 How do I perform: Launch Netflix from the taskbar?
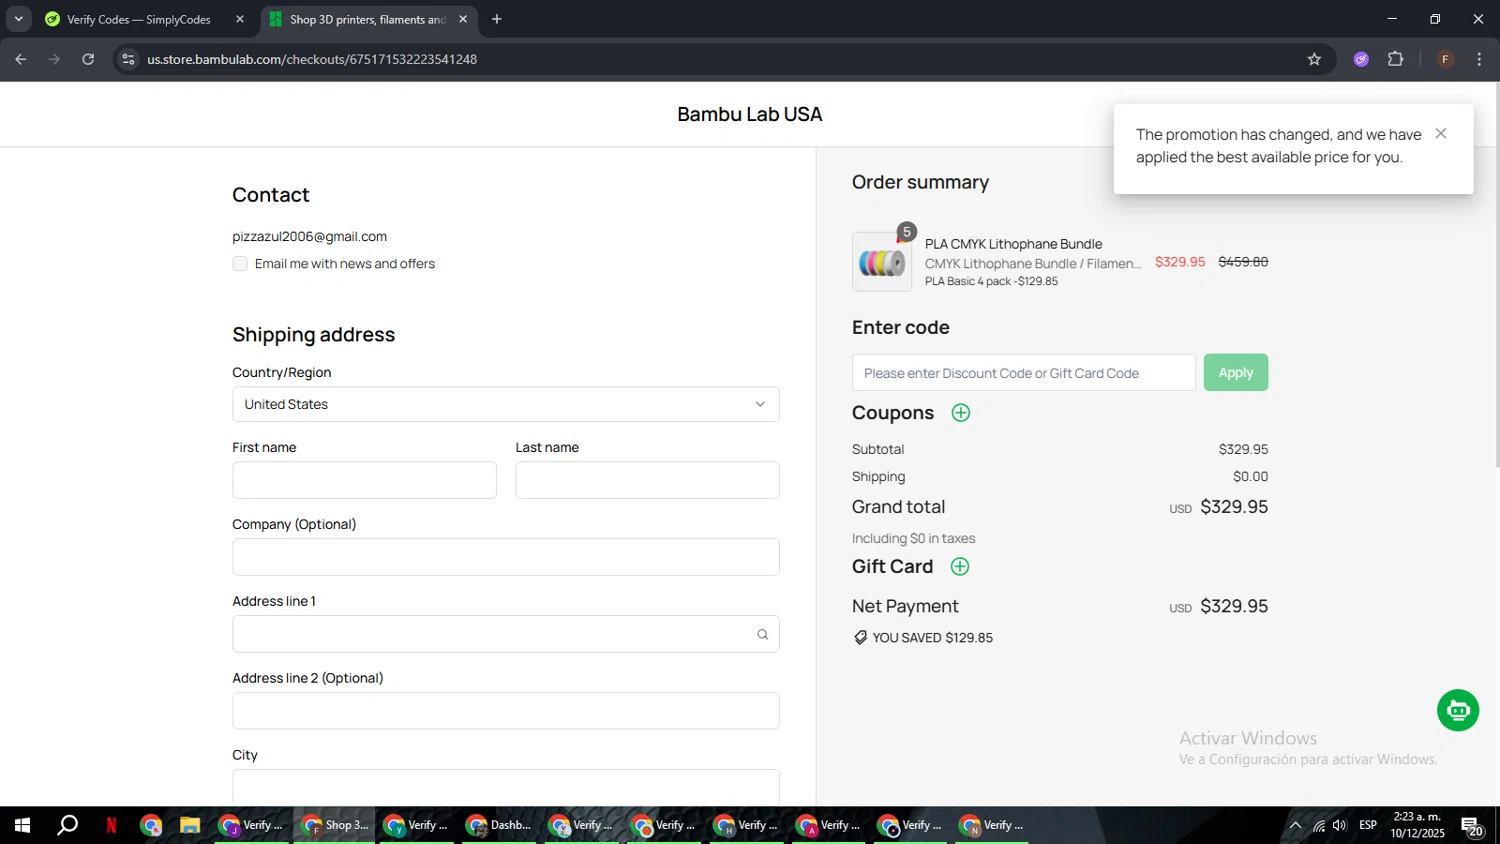(111, 825)
